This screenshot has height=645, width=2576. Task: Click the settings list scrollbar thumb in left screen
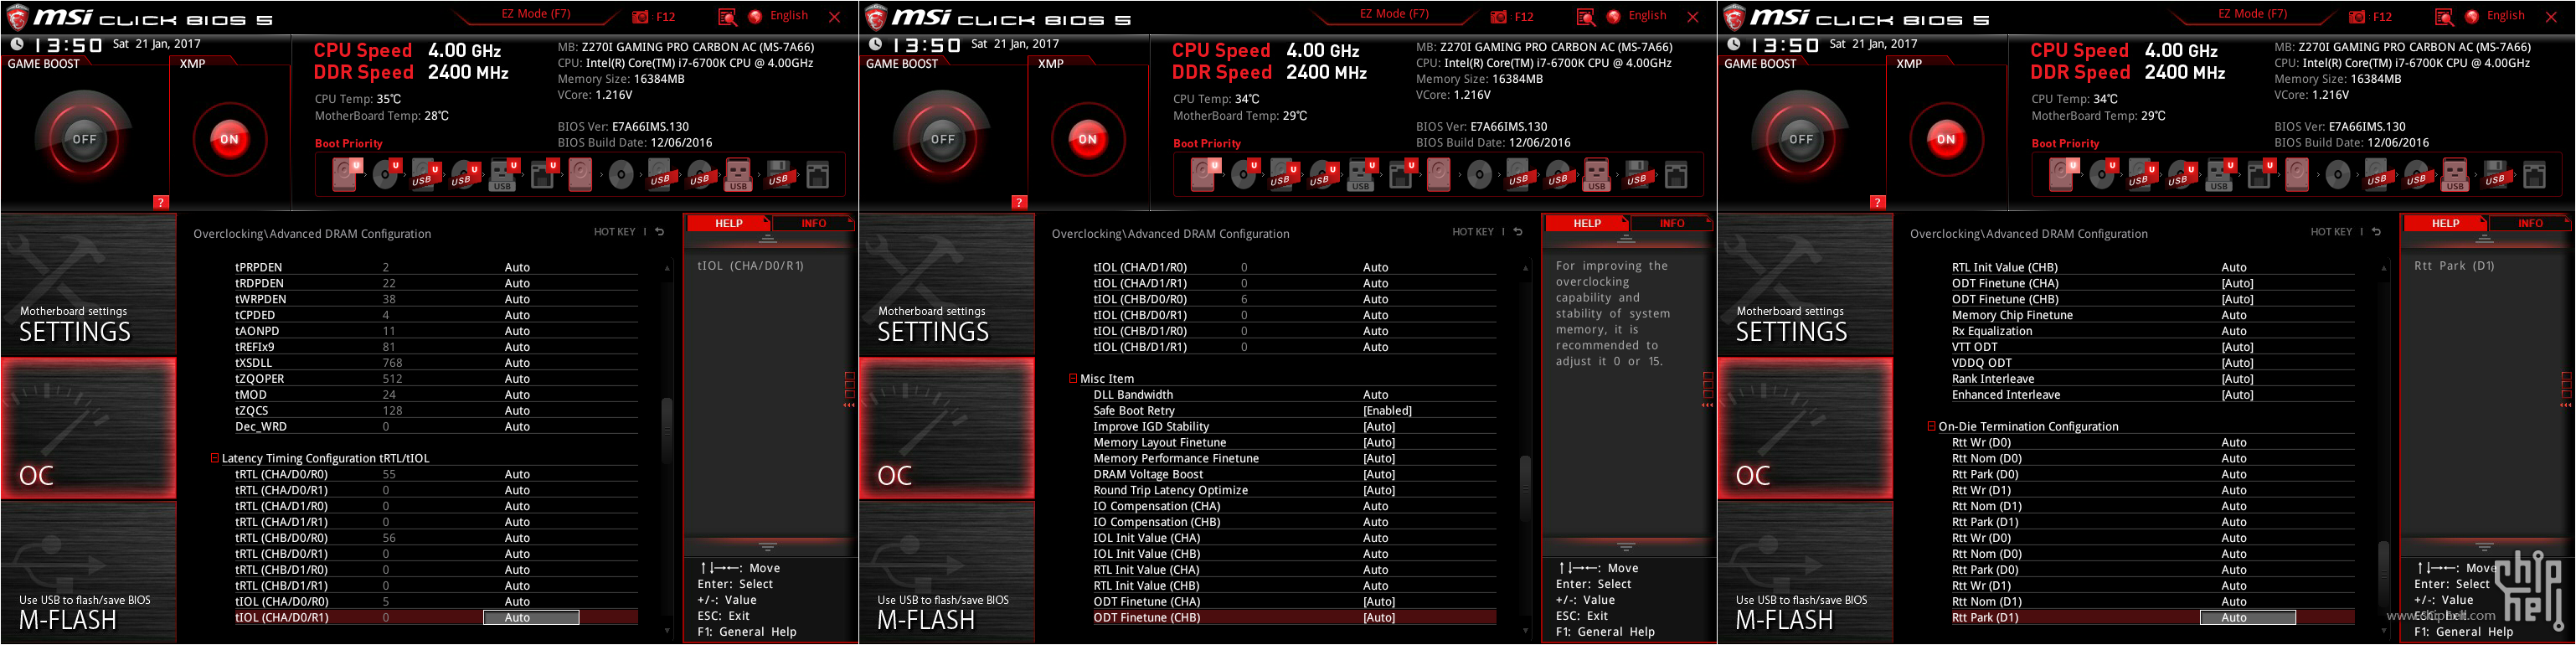(667, 430)
